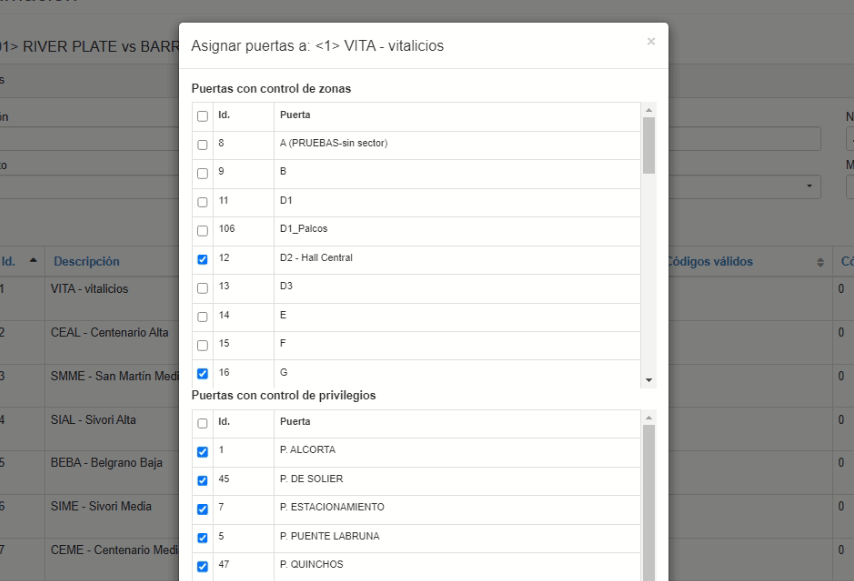Toggle P. ESTACIONAMIENTO checkbox off
This screenshot has height=581, width=854.
tap(203, 509)
